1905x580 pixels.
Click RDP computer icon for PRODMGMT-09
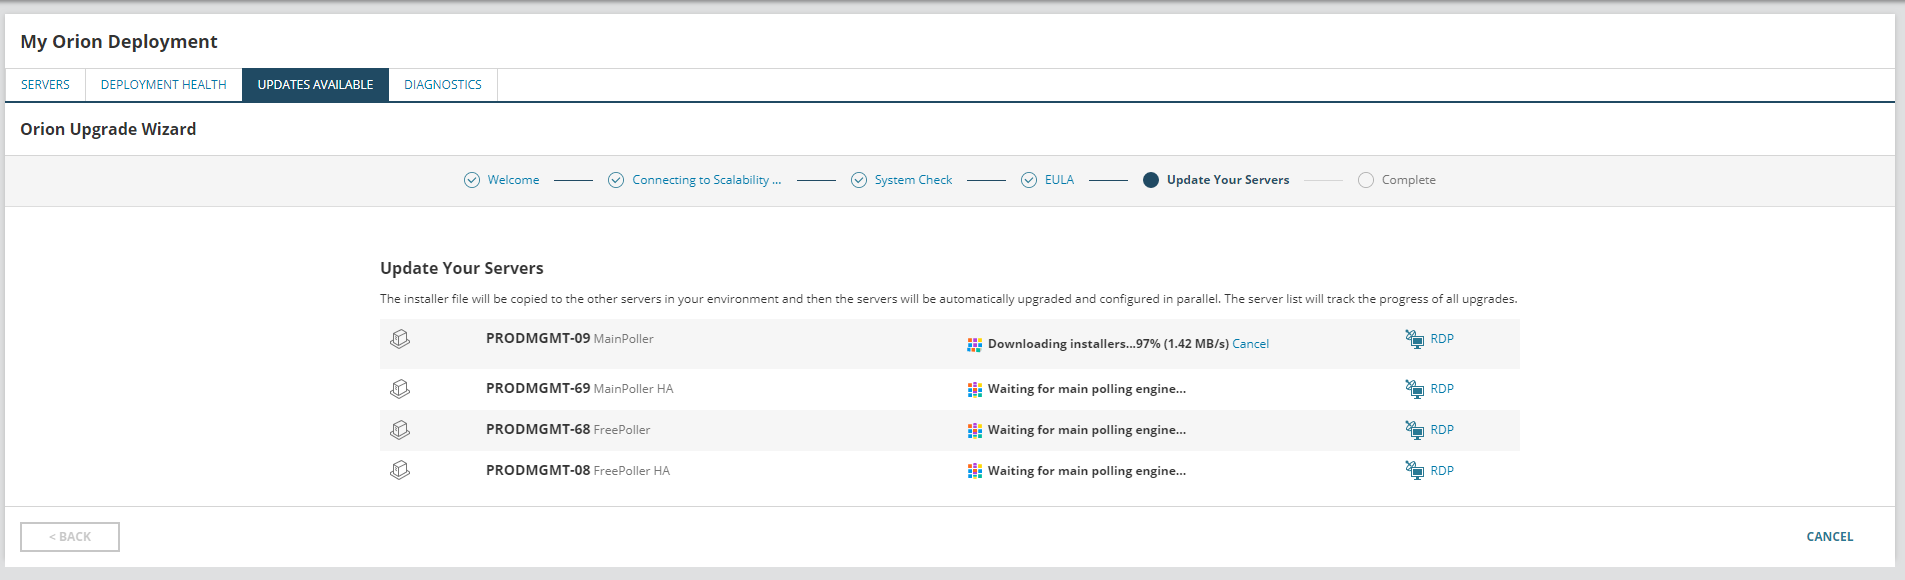(1414, 339)
